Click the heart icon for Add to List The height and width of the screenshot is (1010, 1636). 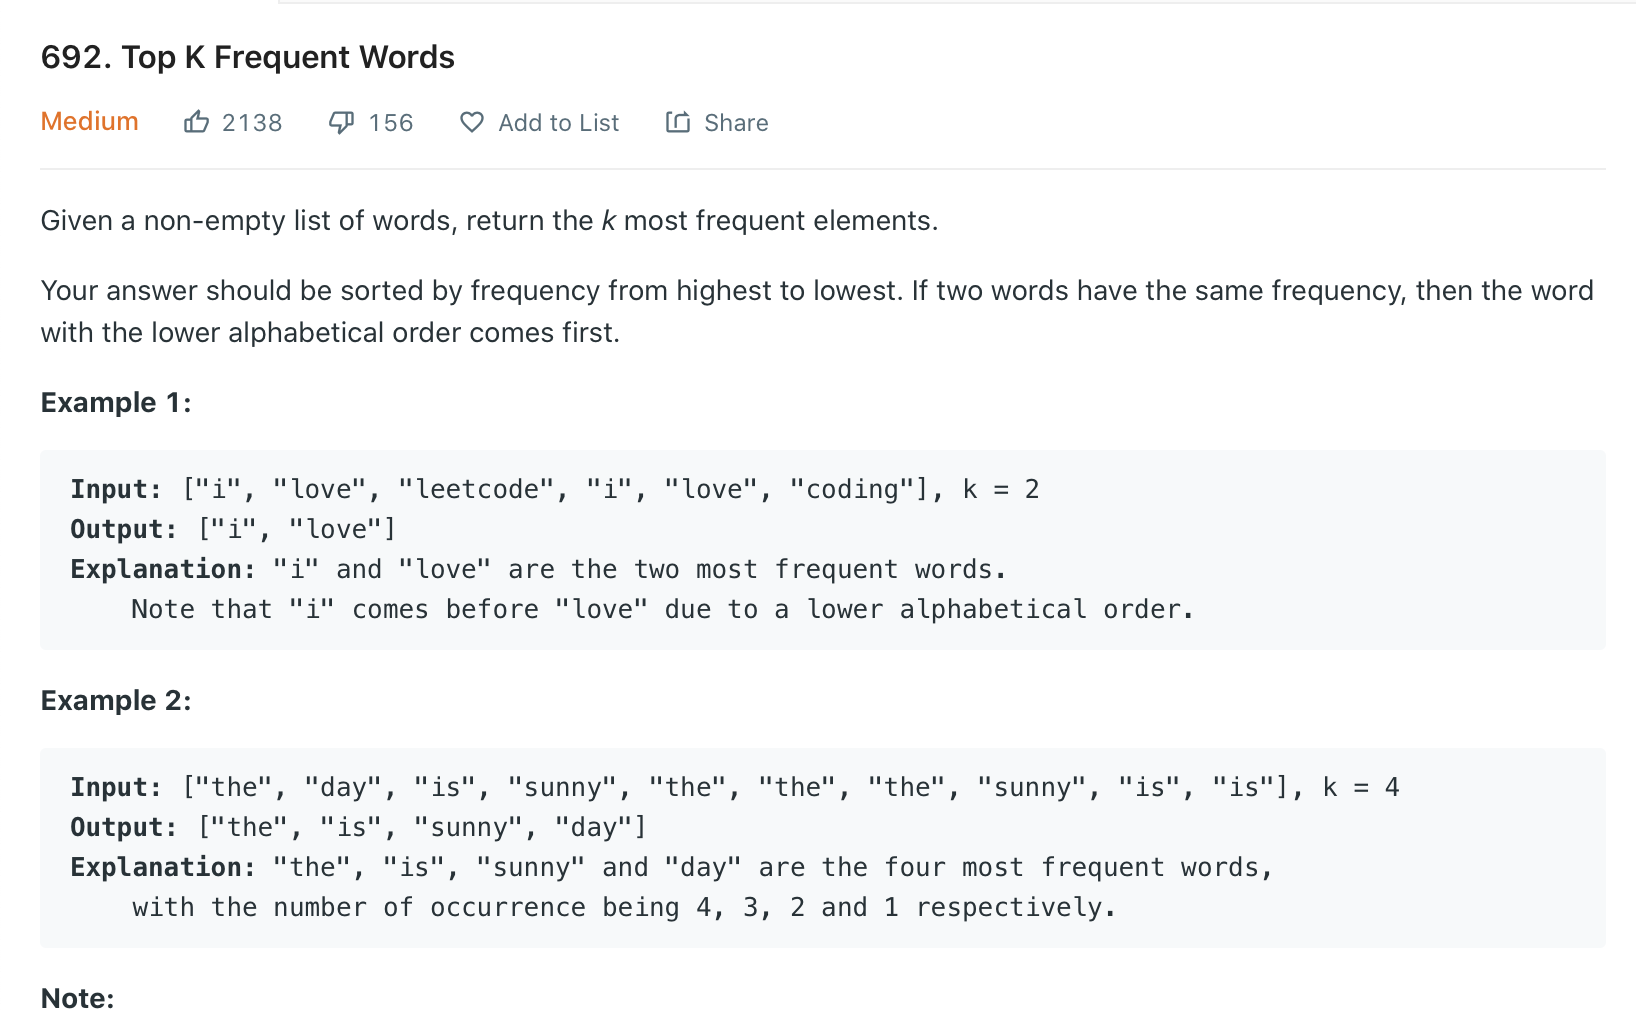[472, 122]
